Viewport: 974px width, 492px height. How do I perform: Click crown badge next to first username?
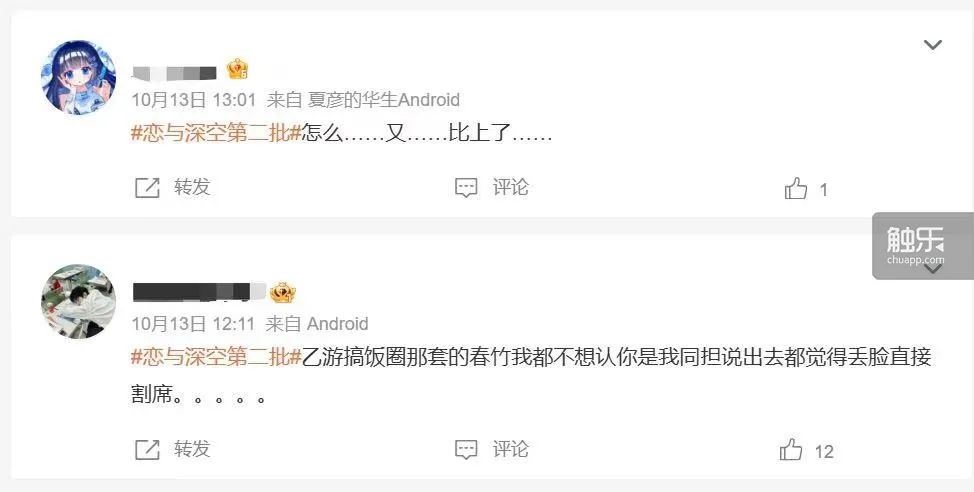[237, 70]
